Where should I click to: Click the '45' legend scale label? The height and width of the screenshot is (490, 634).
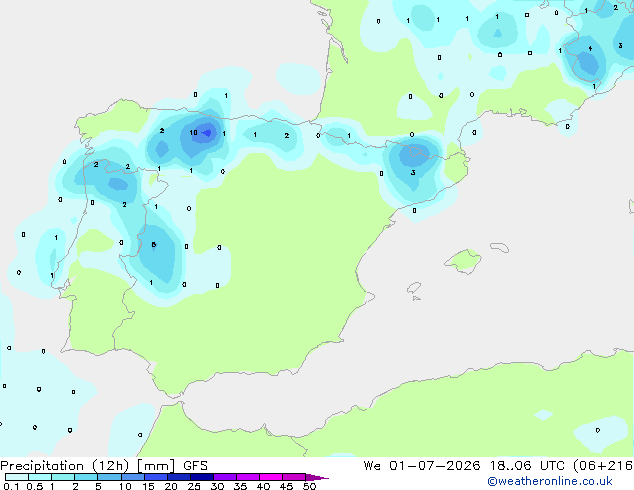(x=286, y=486)
